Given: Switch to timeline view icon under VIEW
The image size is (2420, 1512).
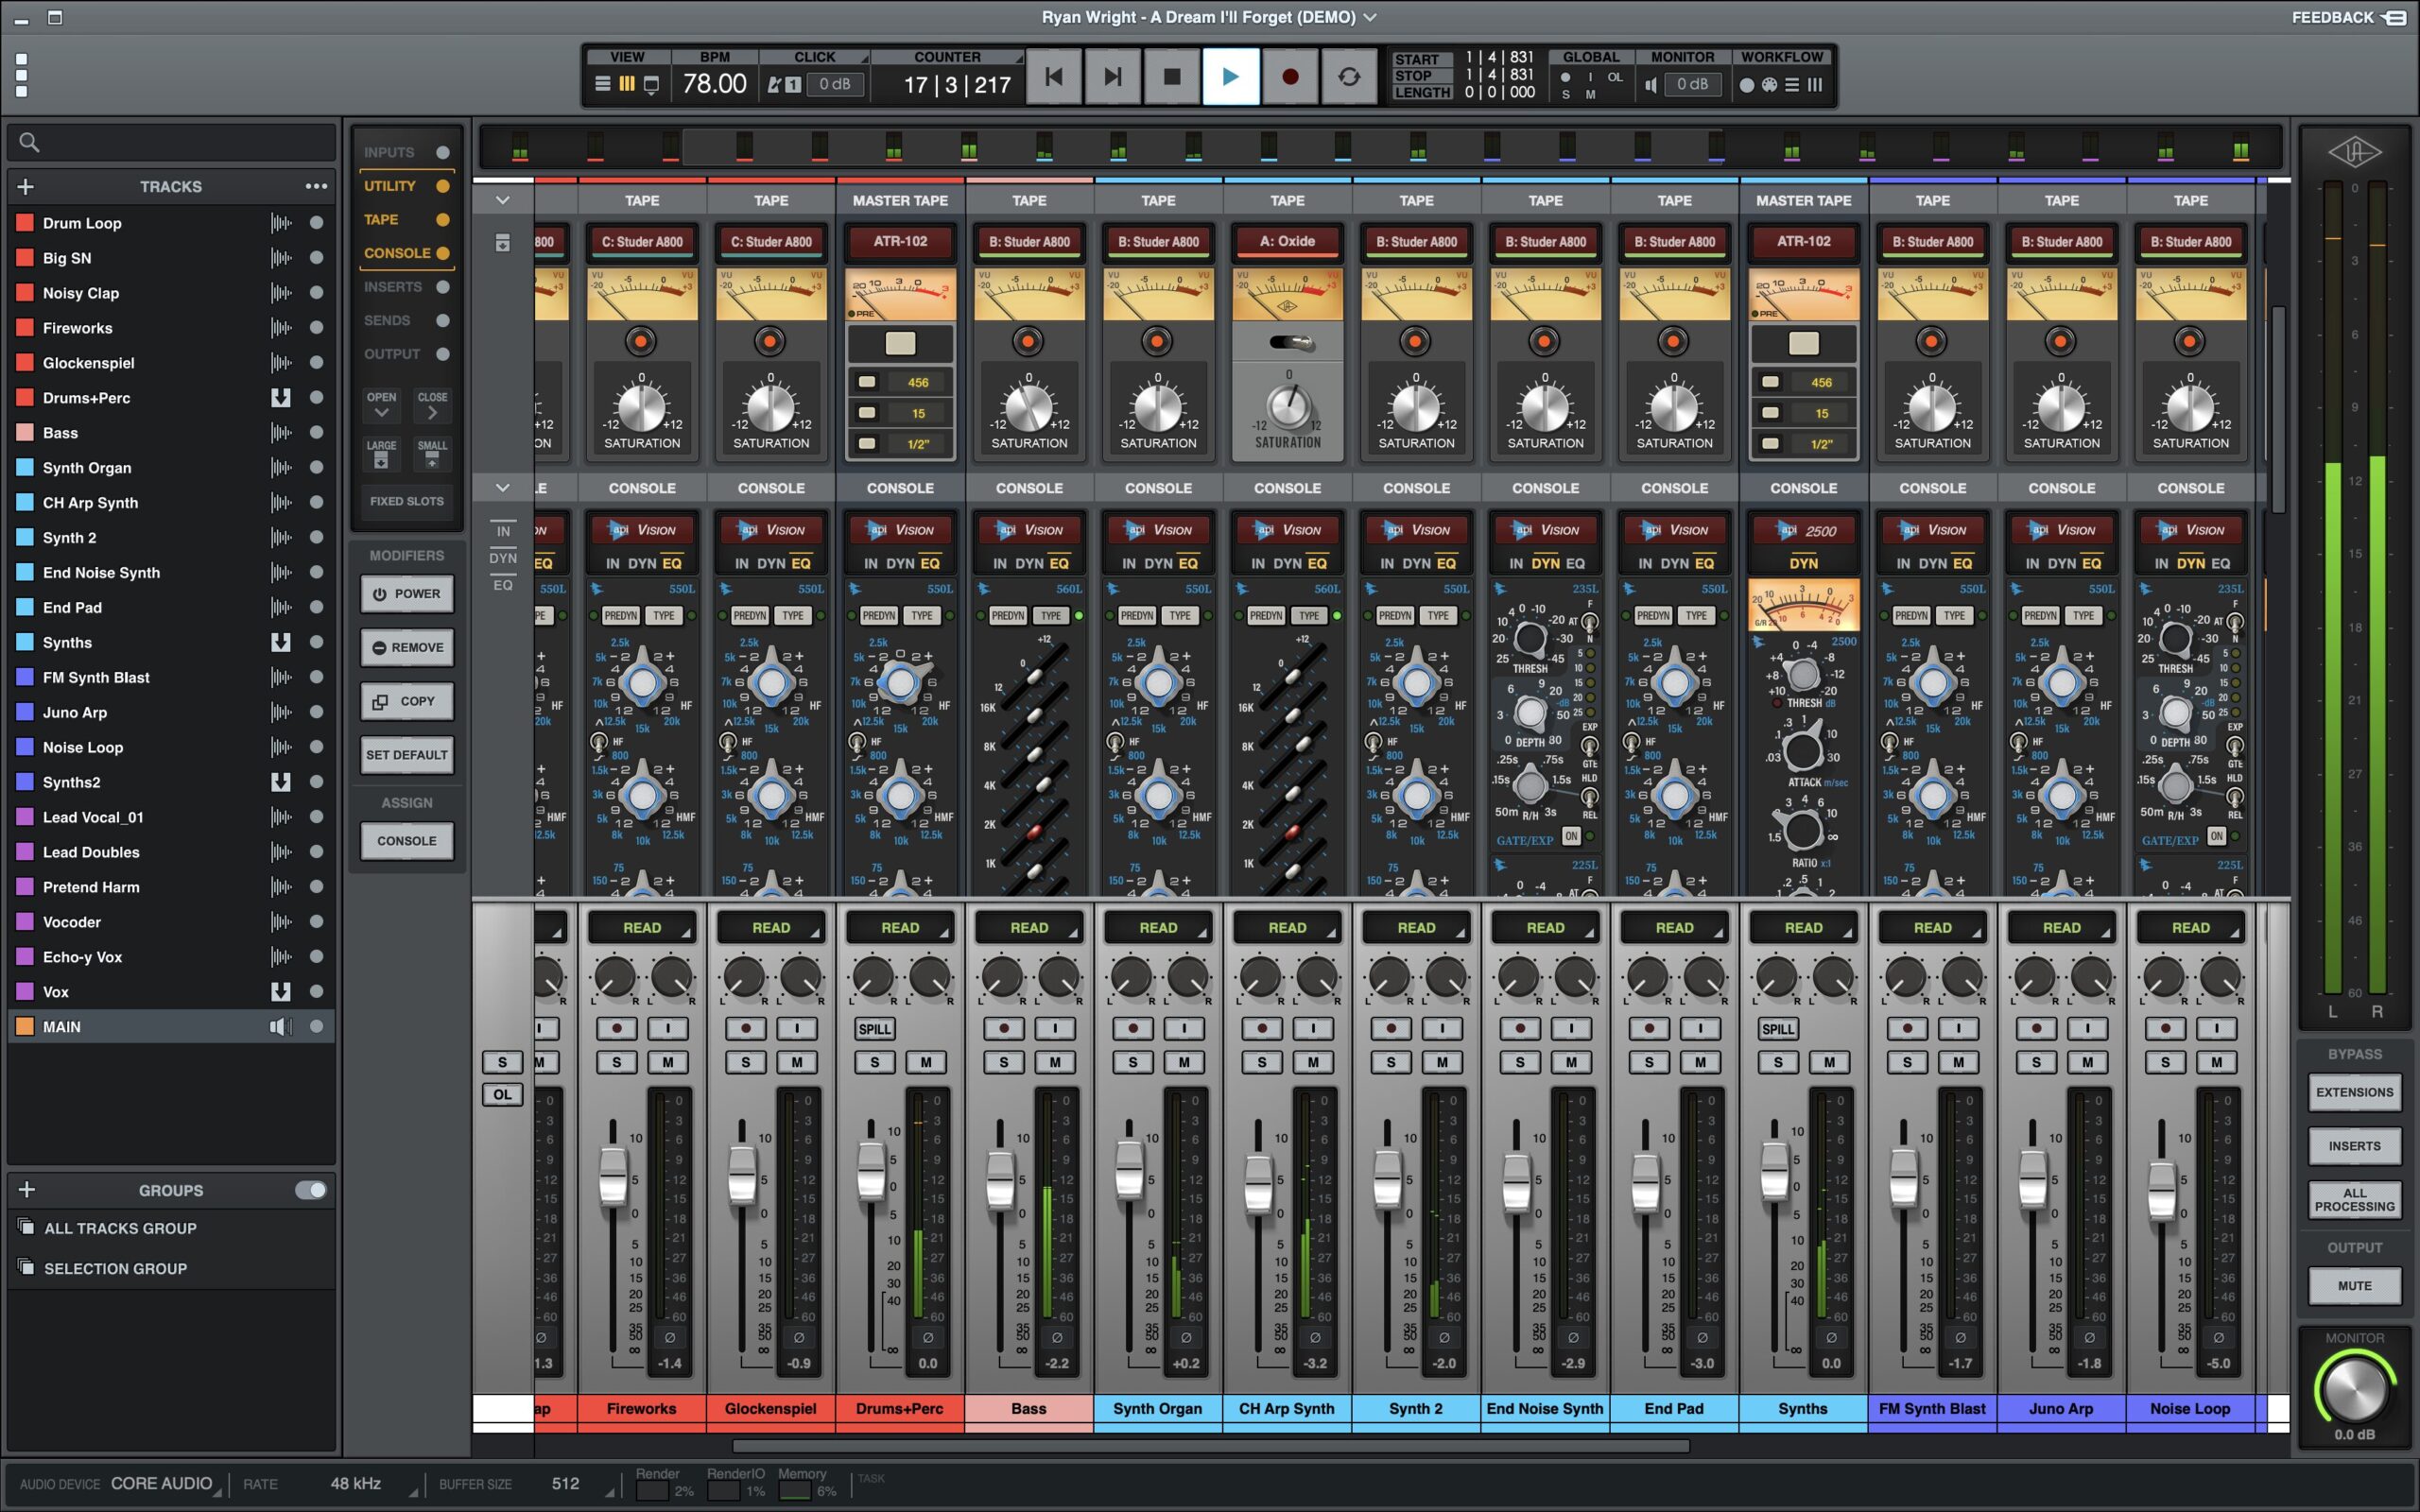Looking at the screenshot, I should point(602,85).
